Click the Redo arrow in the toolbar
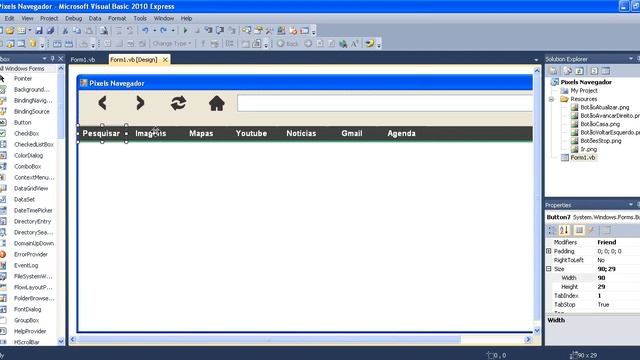This screenshot has width=640, height=360. pos(163,31)
